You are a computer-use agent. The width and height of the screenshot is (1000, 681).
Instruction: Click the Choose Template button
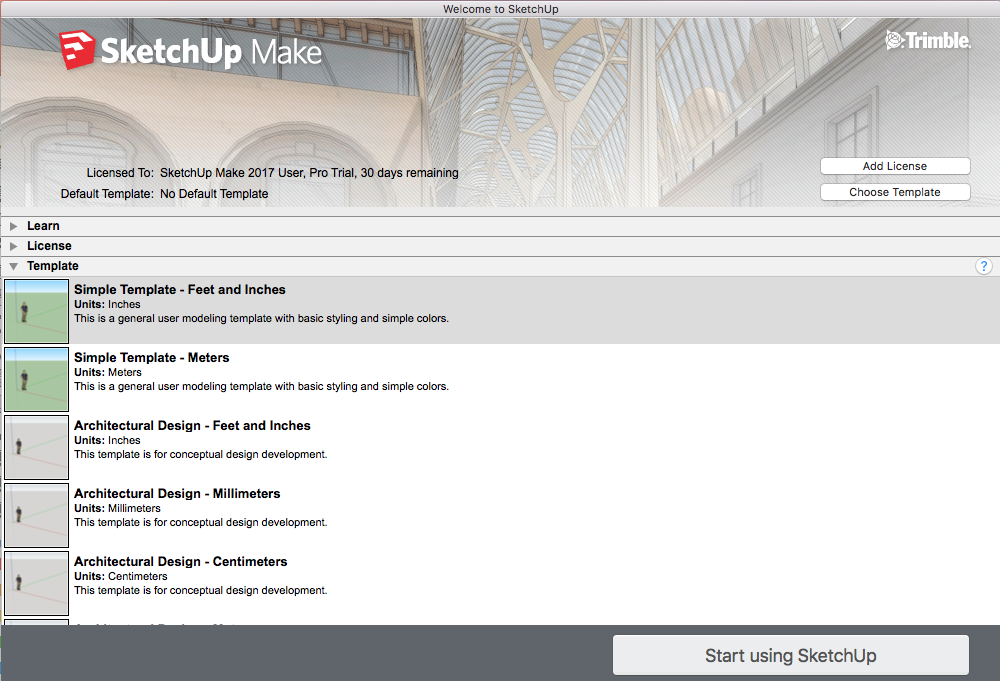pyautogui.click(x=894, y=191)
